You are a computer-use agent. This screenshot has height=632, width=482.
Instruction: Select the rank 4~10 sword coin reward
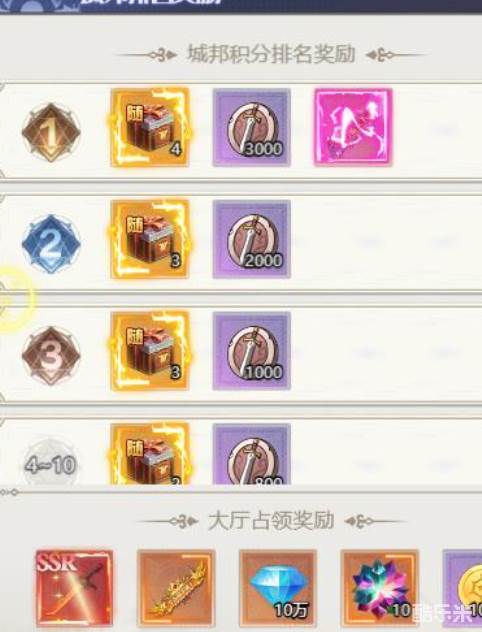pos(251,453)
